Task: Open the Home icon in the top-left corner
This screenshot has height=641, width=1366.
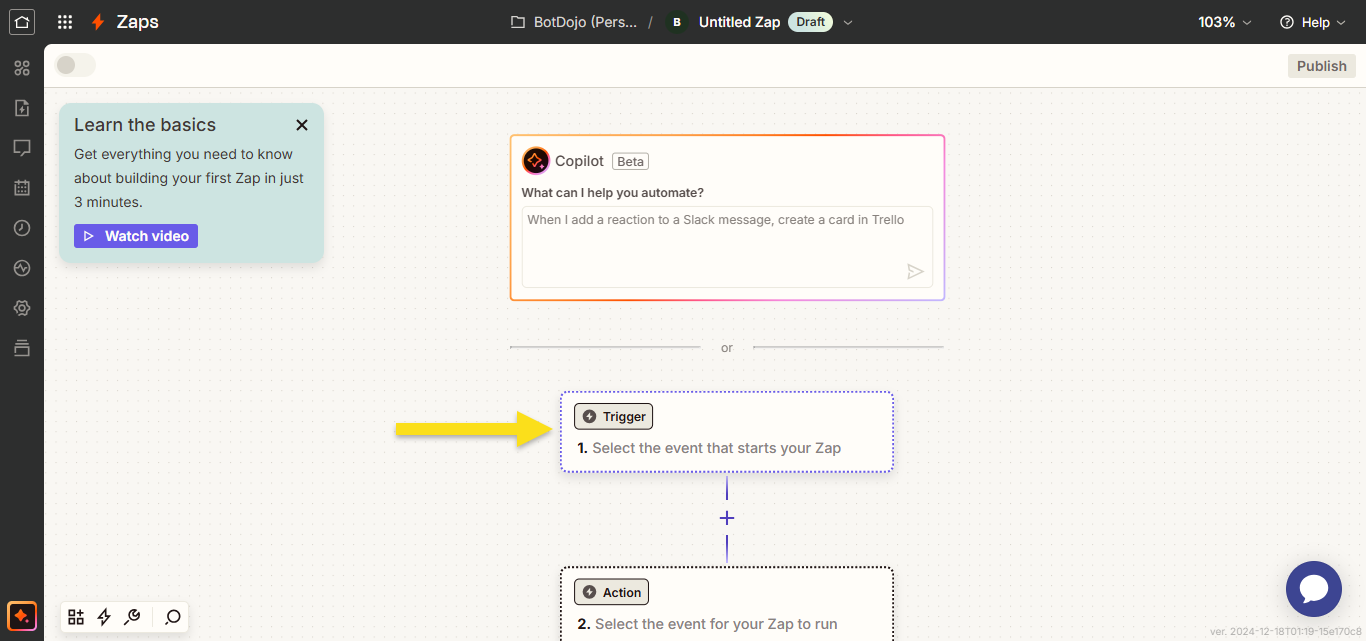Action: coord(22,22)
